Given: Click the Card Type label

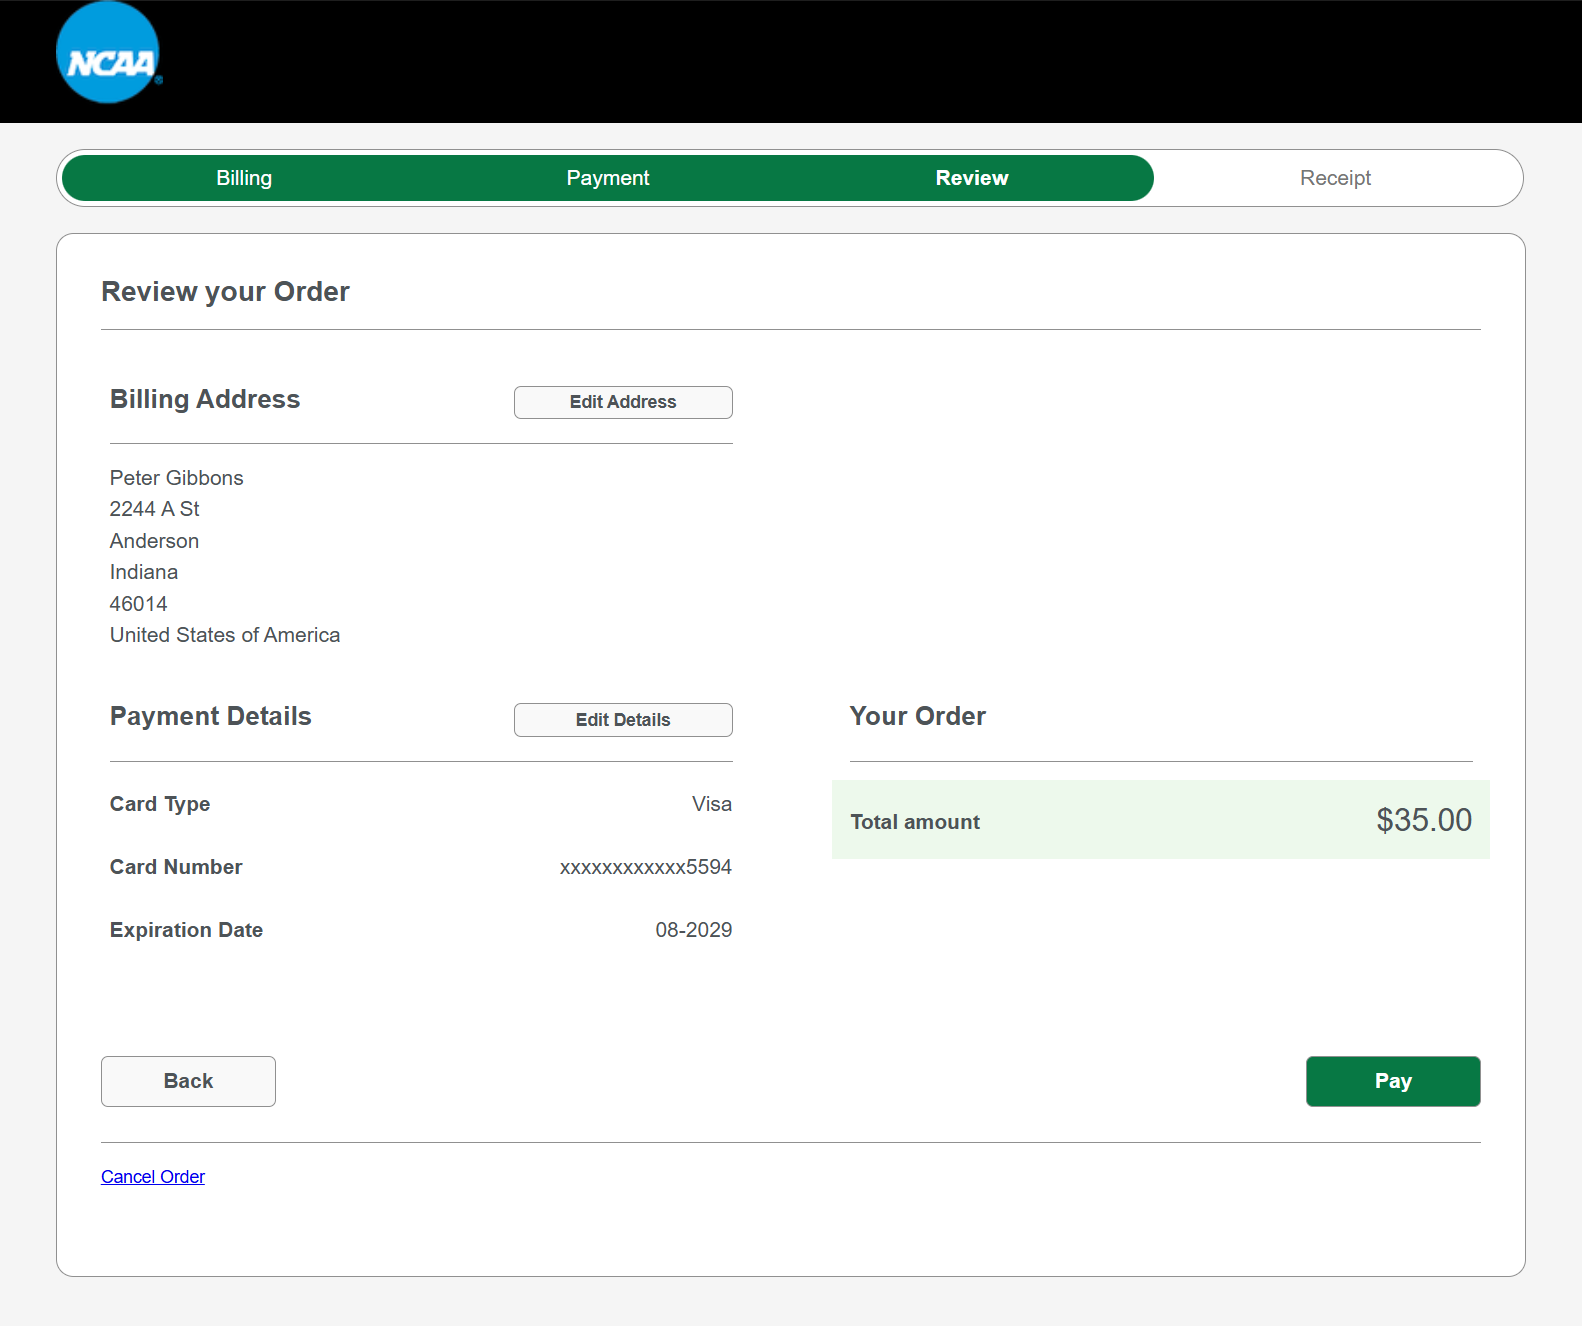Looking at the screenshot, I should point(160,804).
